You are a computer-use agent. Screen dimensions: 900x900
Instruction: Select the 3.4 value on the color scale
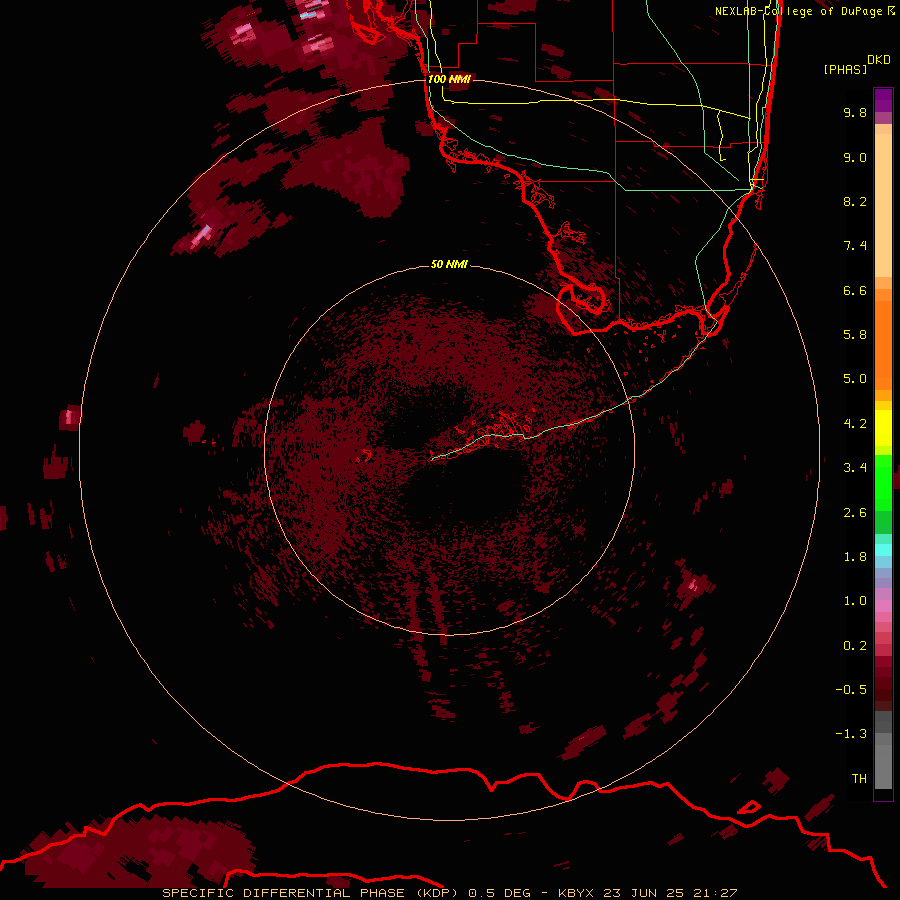click(x=855, y=468)
